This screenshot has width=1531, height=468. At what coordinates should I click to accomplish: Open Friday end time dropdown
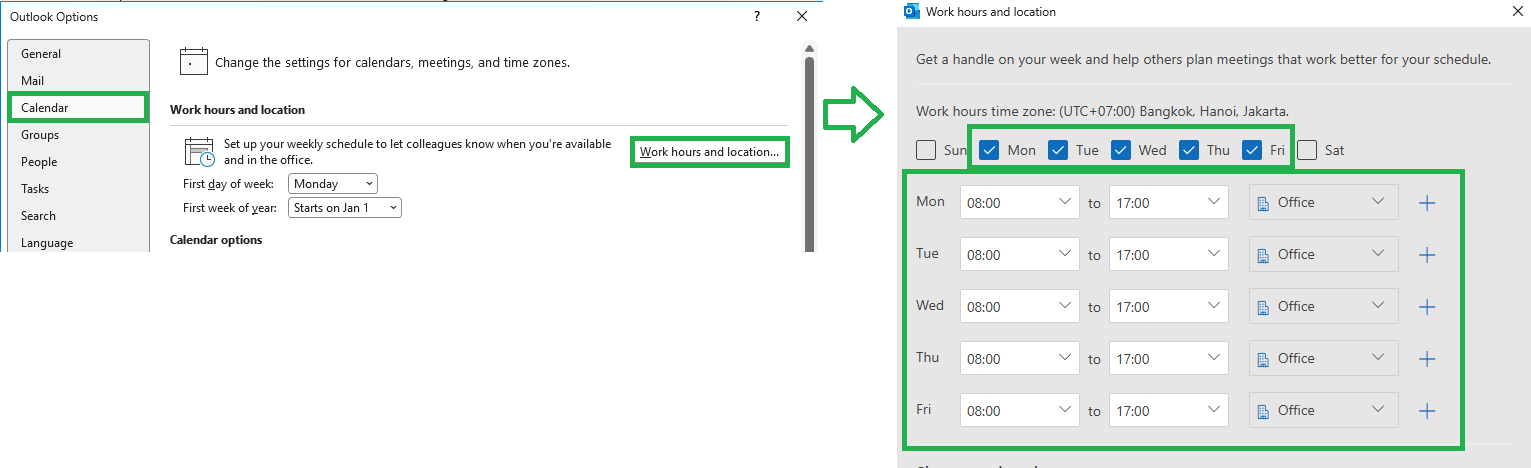(x=1168, y=410)
